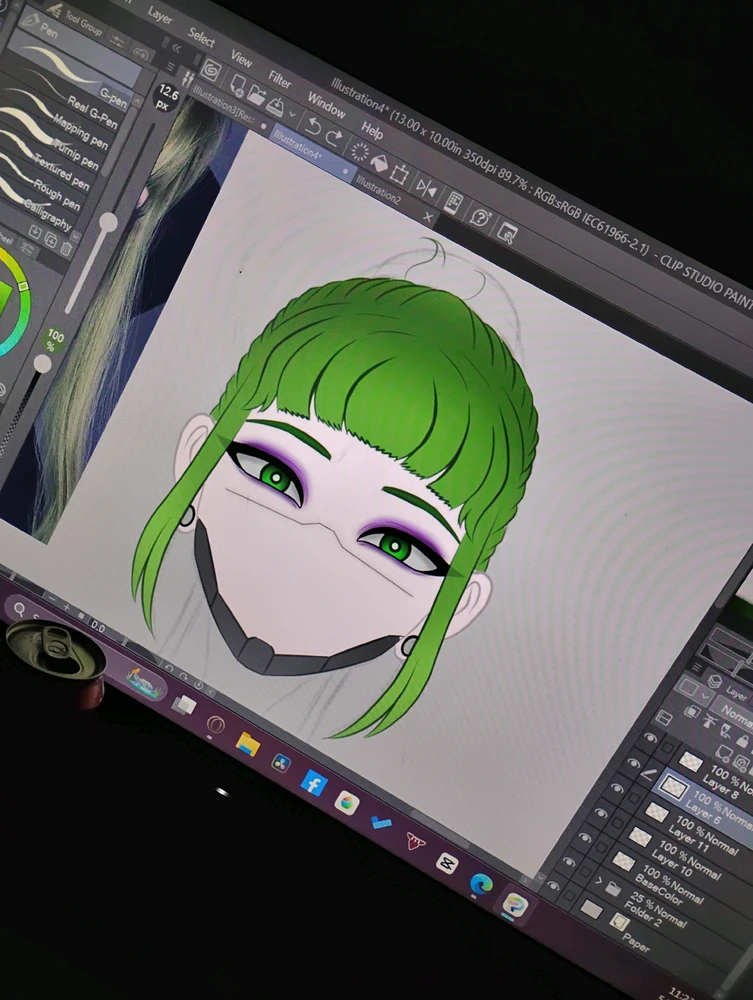Switch to the Illustration2 tab
This screenshot has height=1000, width=753.
(380, 191)
